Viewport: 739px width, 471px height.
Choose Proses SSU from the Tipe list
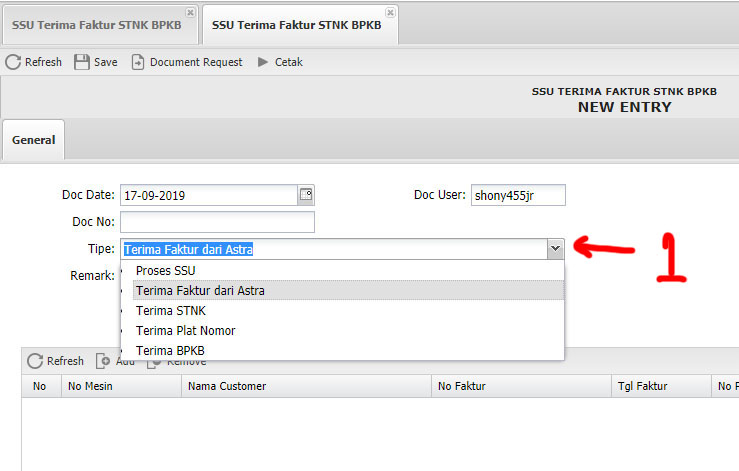click(x=166, y=271)
